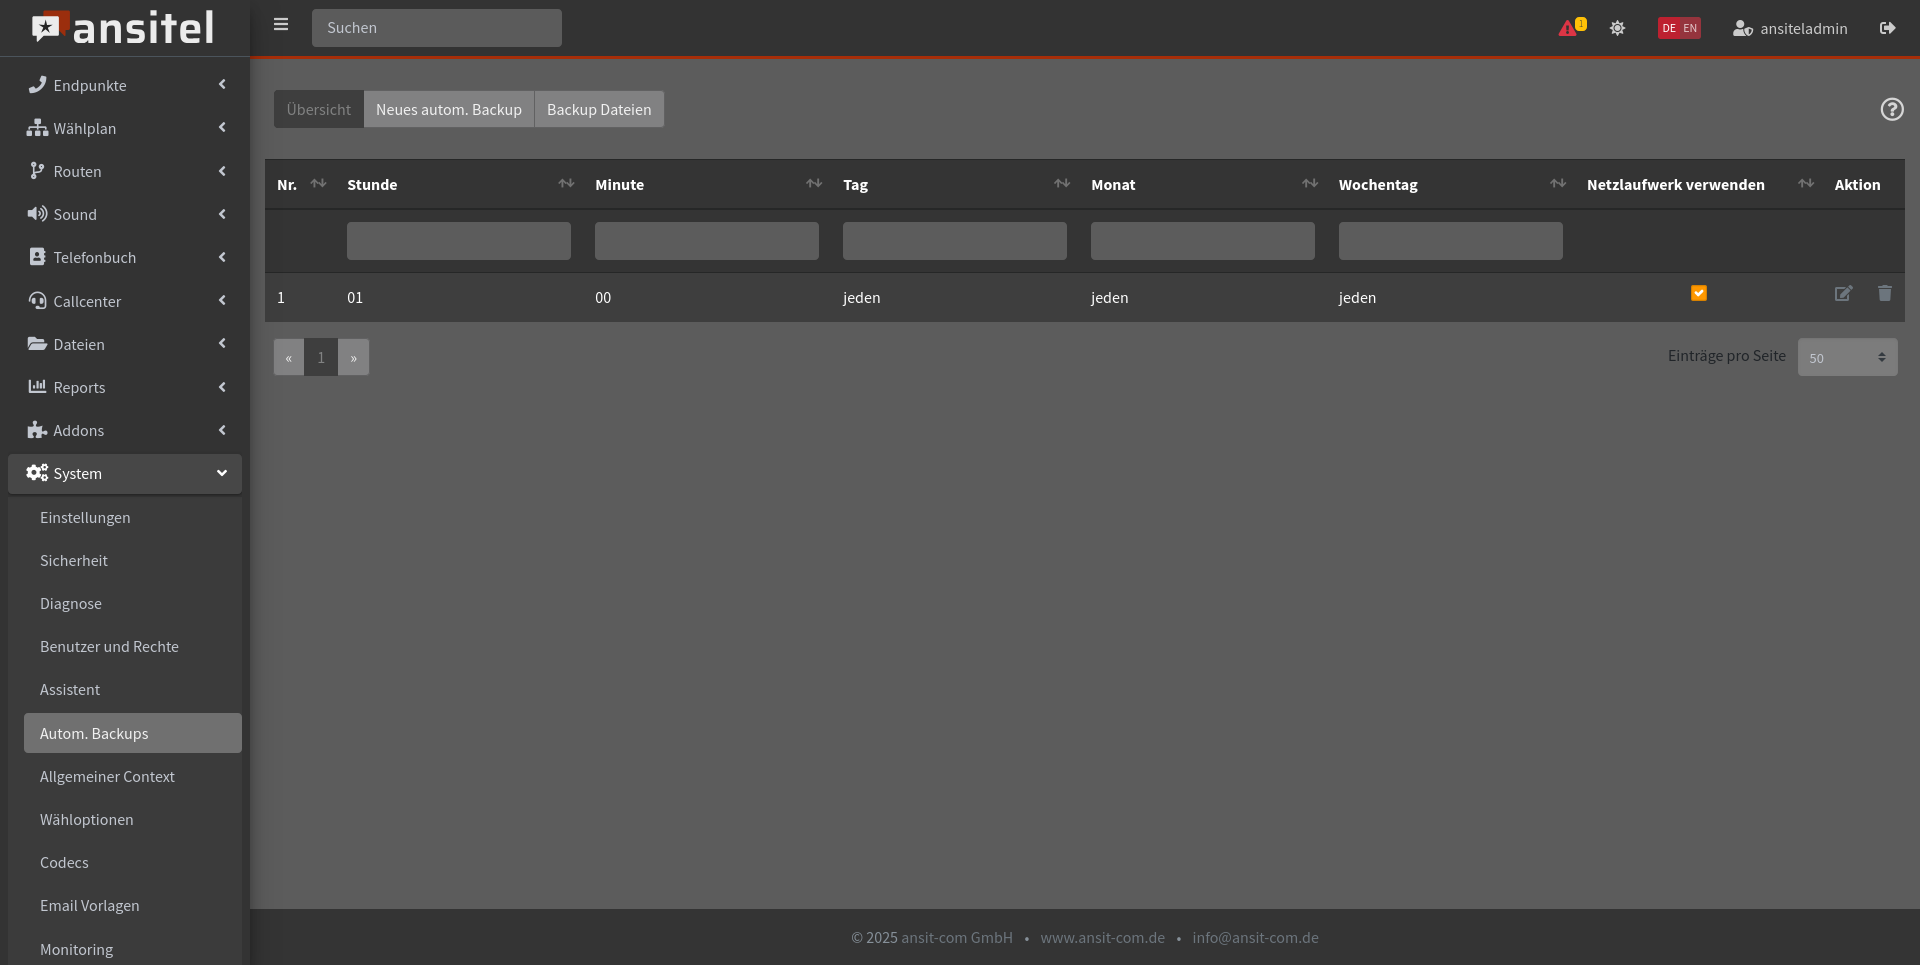Select Autom. Backups submenu item
1920x965 pixels.
click(133, 733)
